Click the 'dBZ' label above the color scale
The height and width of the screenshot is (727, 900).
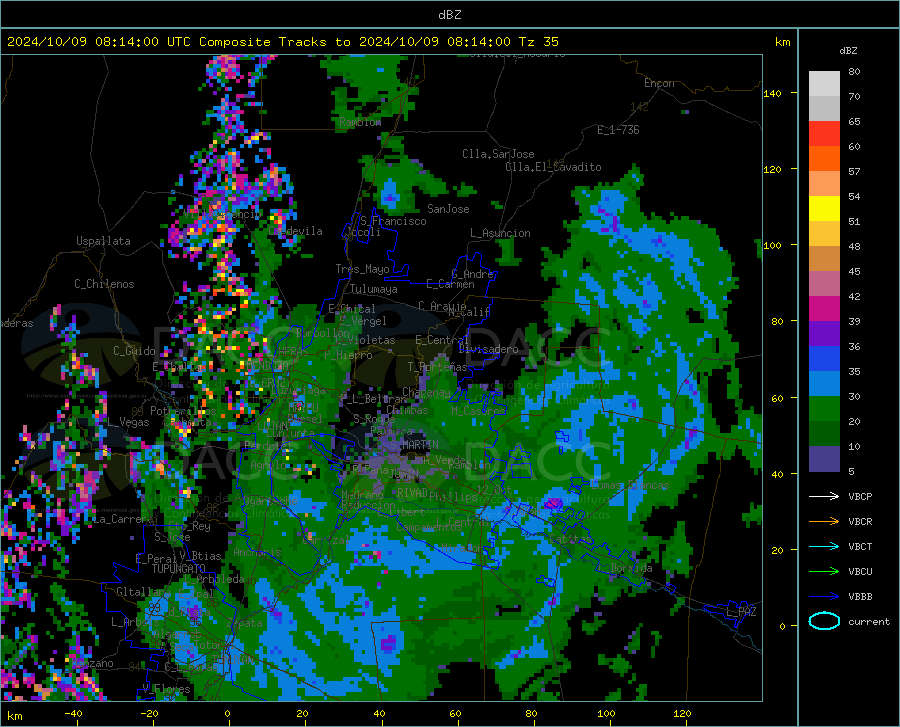point(848,50)
